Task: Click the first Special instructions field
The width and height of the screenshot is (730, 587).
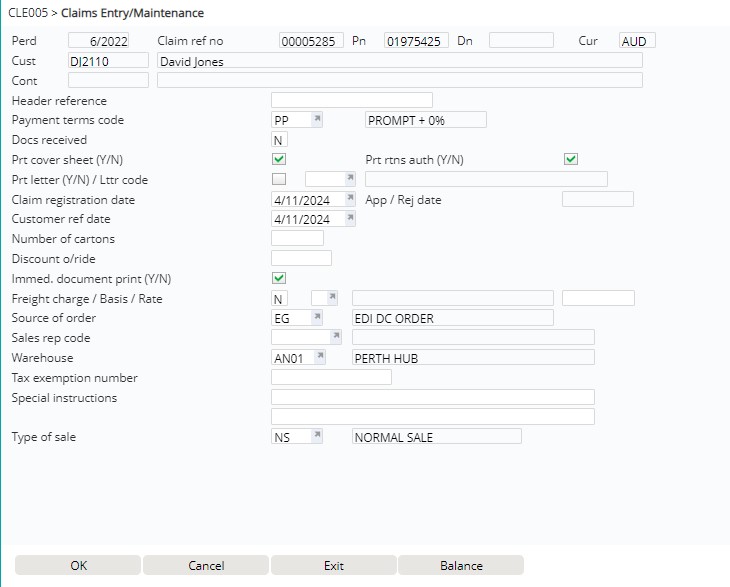Action: coord(433,397)
